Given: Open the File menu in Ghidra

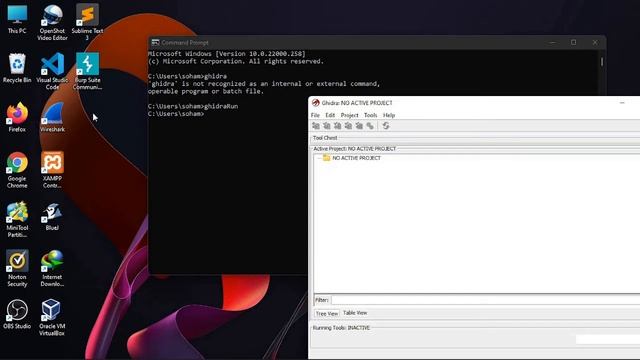Looking at the screenshot, I should click(x=315, y=115).
